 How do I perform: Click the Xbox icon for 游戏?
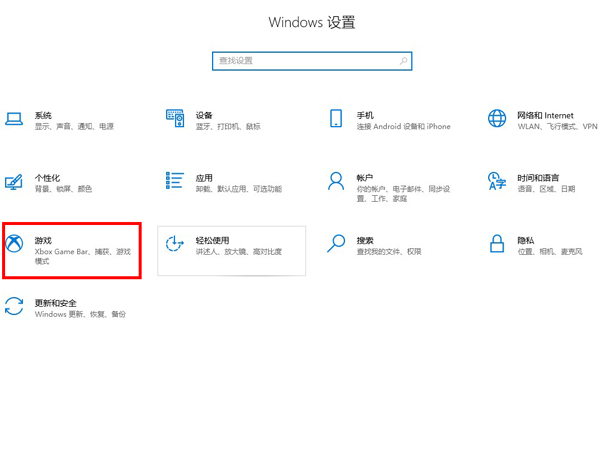coord(14,244)
